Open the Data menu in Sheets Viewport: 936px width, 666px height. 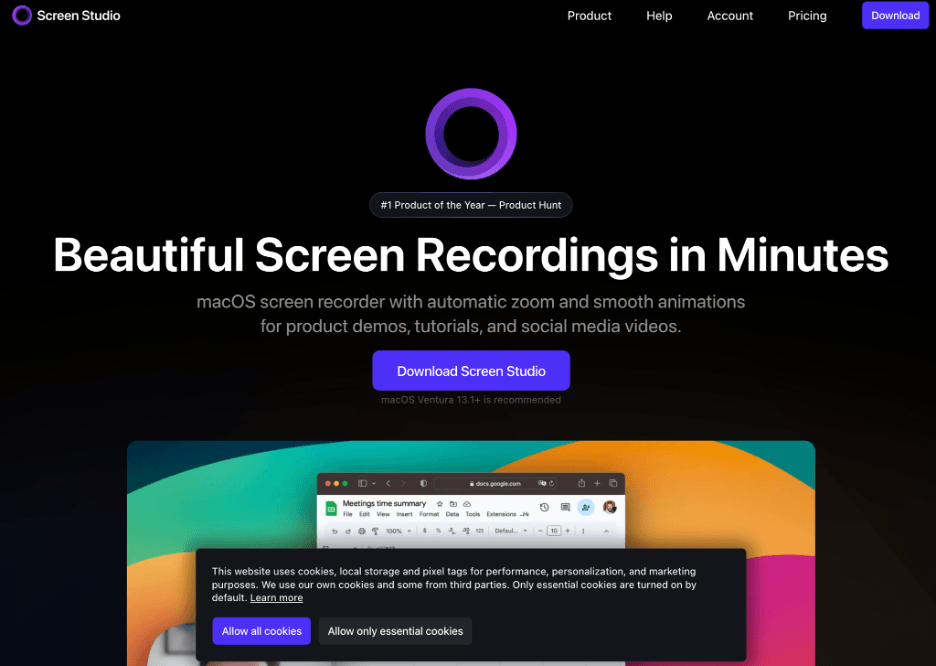(452, 514)
